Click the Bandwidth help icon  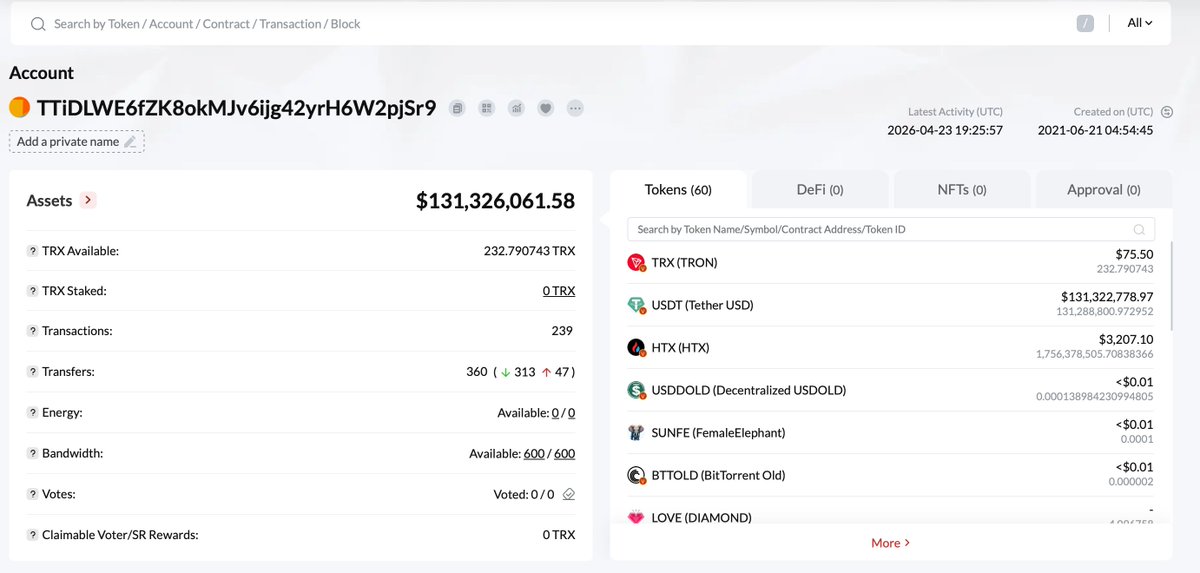coord(32,453)
